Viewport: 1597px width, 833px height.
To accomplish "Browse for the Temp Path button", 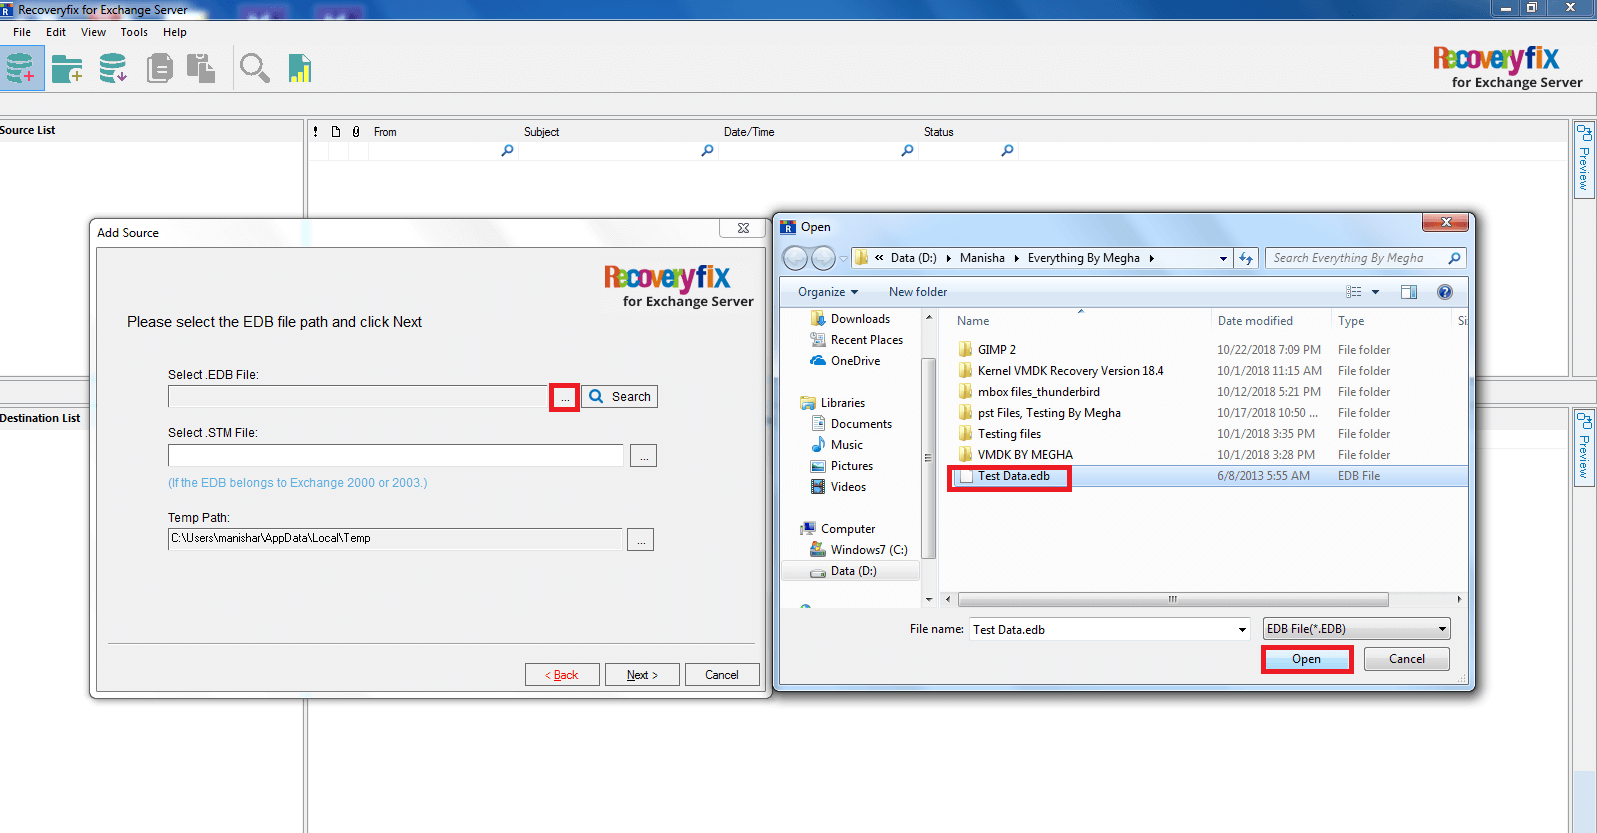I will tap(640, 540).
